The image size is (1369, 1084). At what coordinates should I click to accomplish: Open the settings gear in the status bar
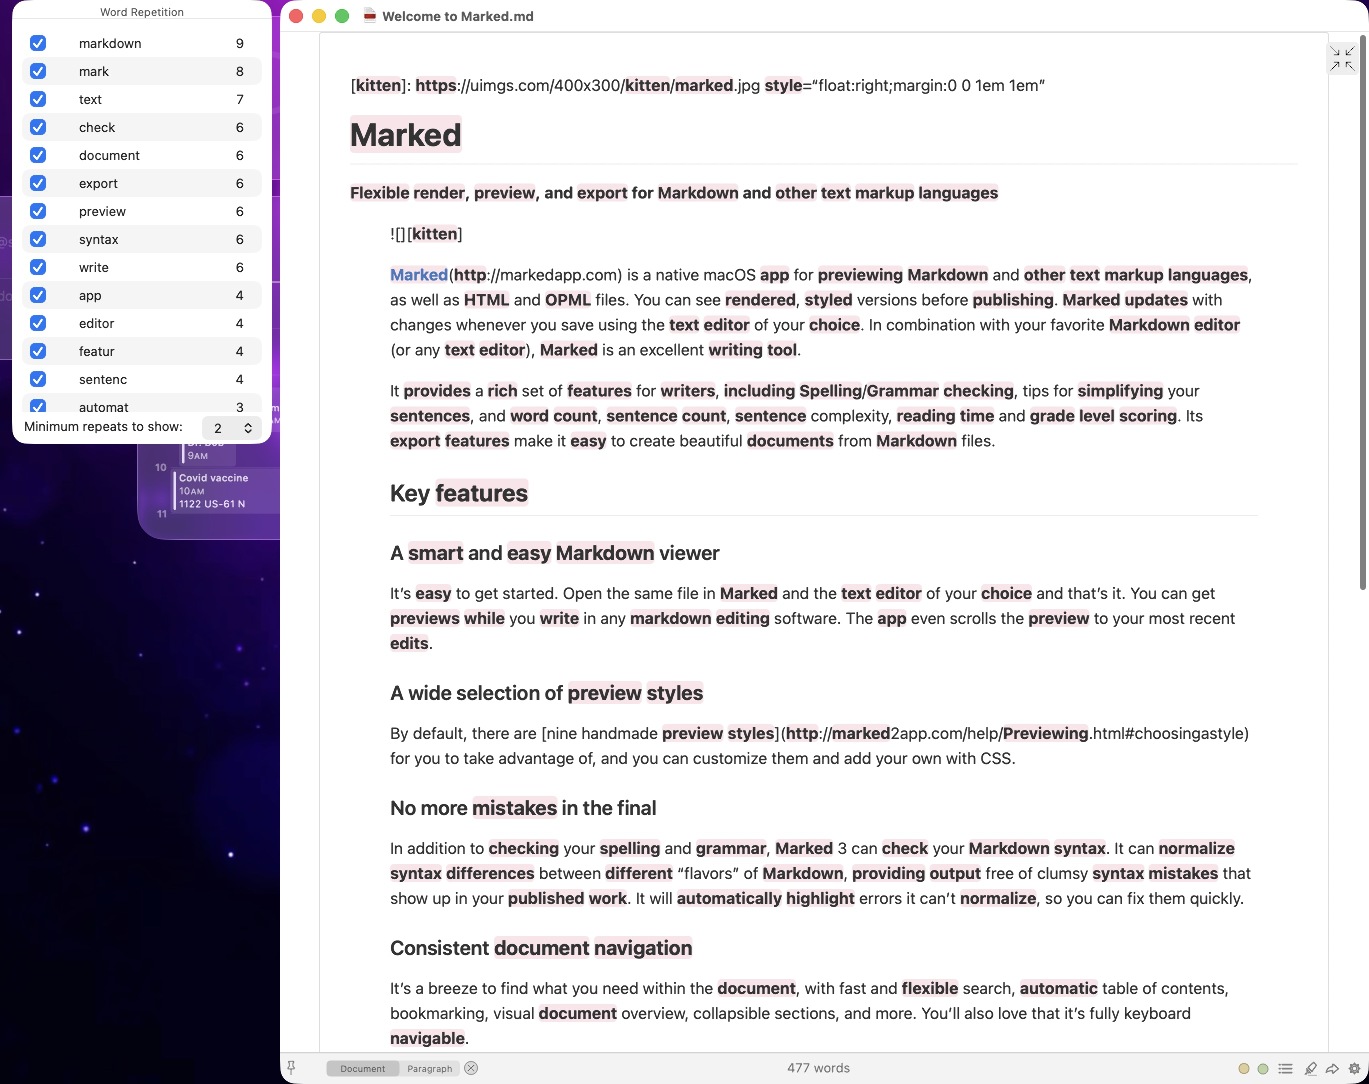tap(1354, 1069)
